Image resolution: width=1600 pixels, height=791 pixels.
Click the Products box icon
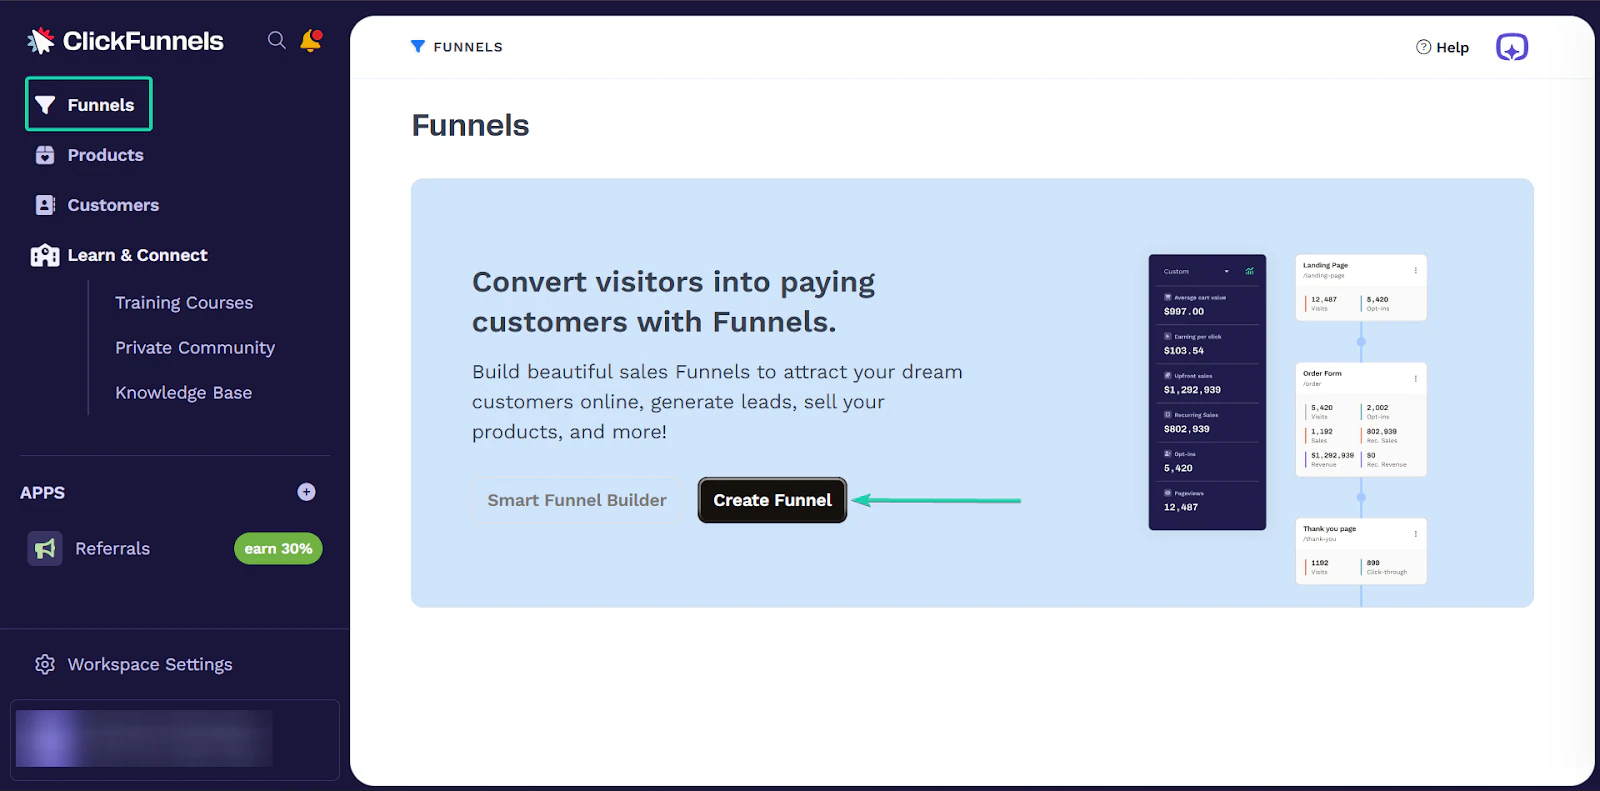pyautogui.click(x=45, y=155)
